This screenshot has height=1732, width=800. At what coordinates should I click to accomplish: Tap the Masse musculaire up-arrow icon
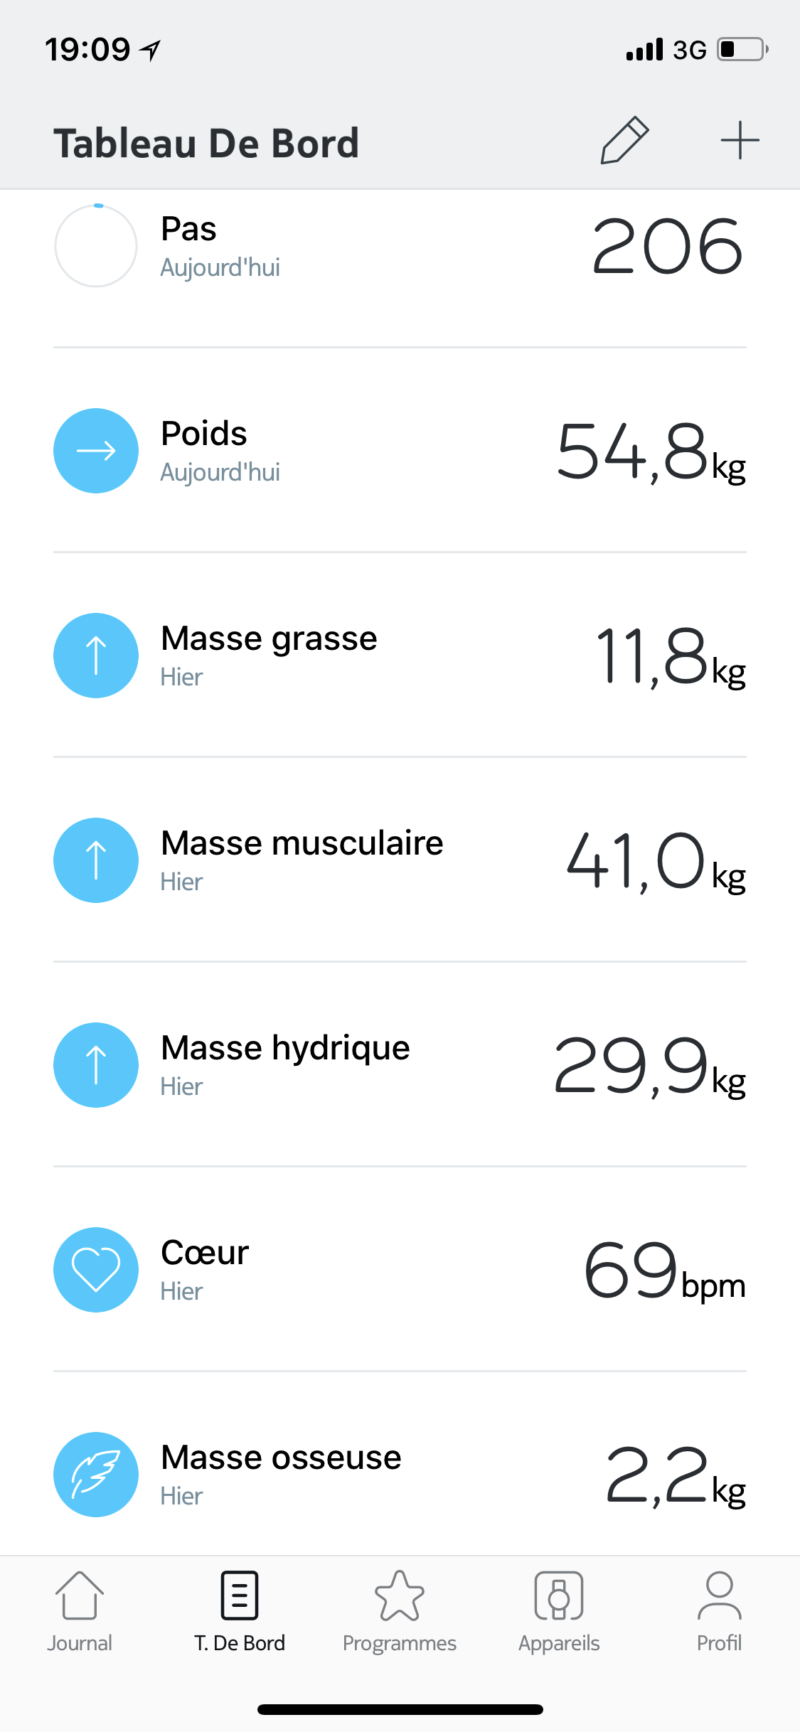point(96,860)
